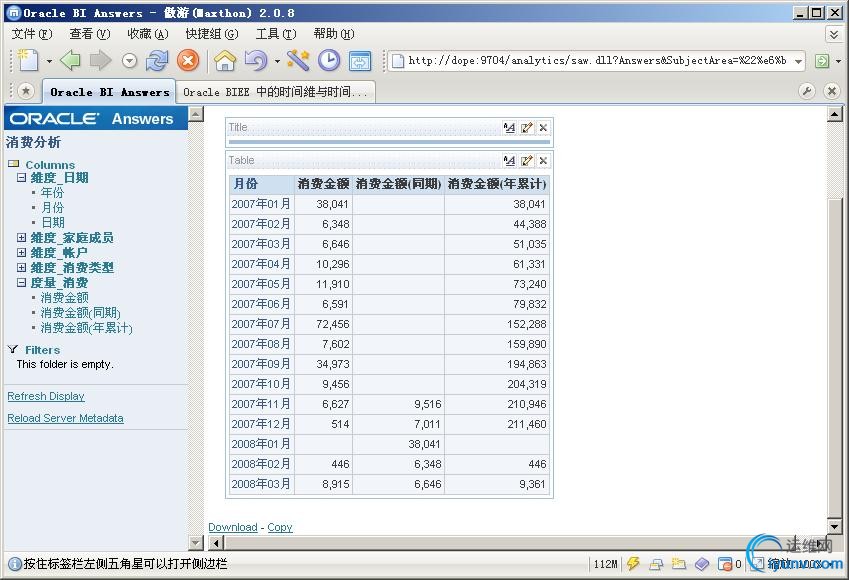This screenshot has height=580, width=849.
Task: Select the Oracle BI Answers tab
Action: tap(109, 92)
